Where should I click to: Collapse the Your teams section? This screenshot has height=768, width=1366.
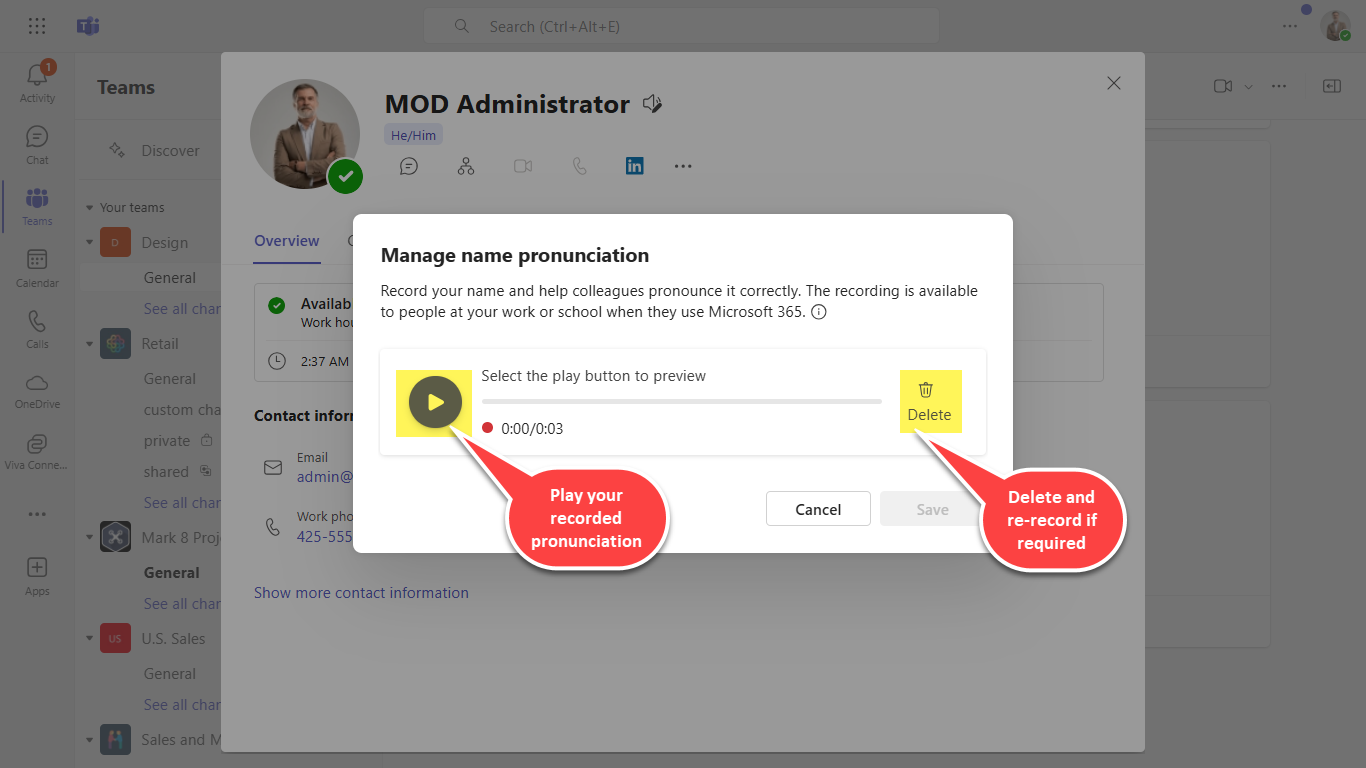[89, 208]
